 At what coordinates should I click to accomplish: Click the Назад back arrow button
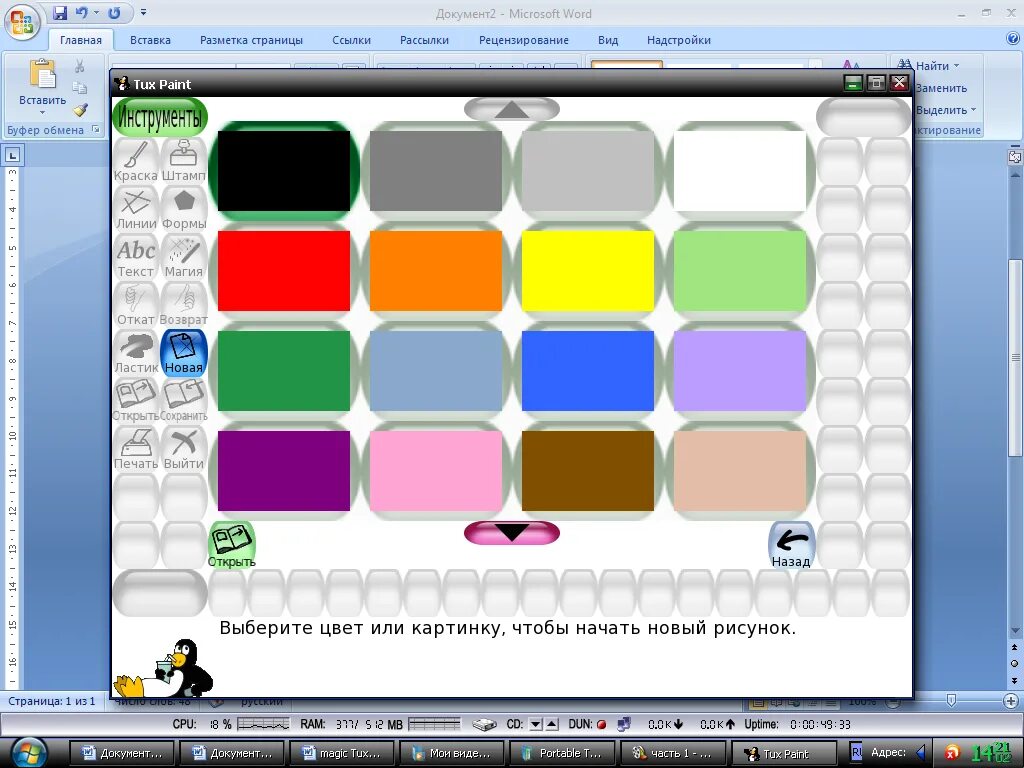[x=791, y=545]
